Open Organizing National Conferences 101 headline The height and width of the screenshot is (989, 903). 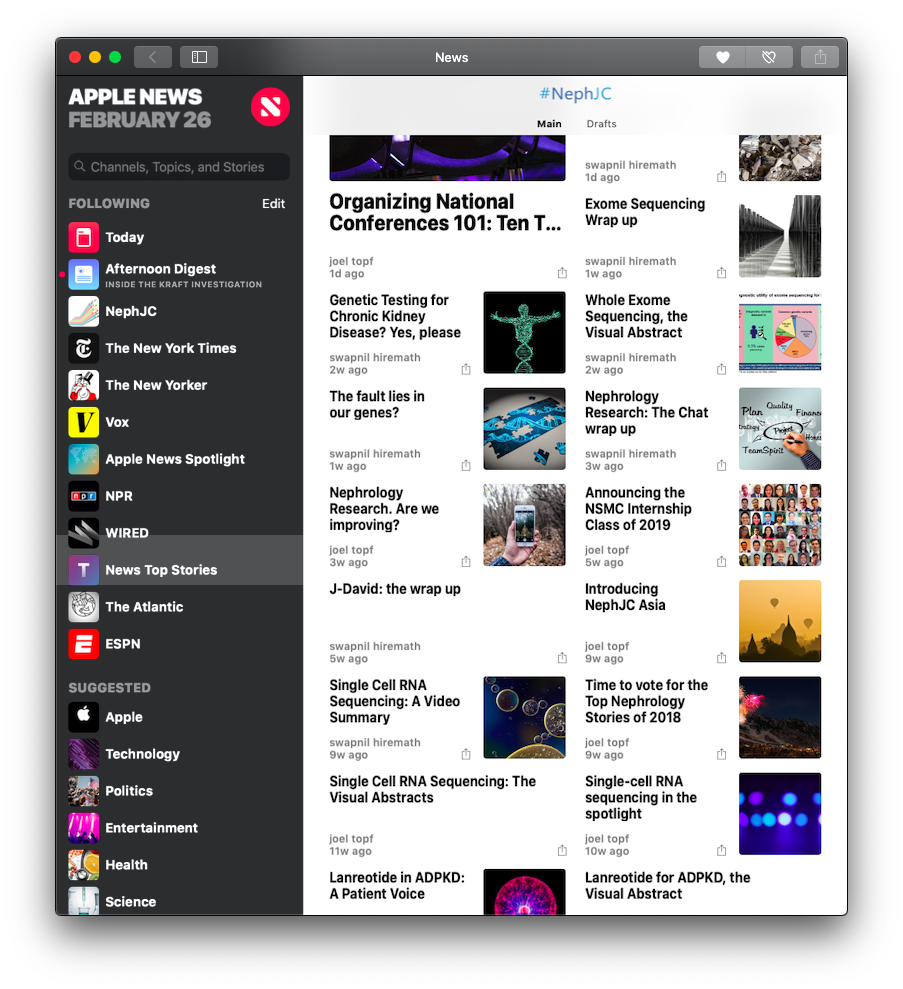click(x=445, y=213)
